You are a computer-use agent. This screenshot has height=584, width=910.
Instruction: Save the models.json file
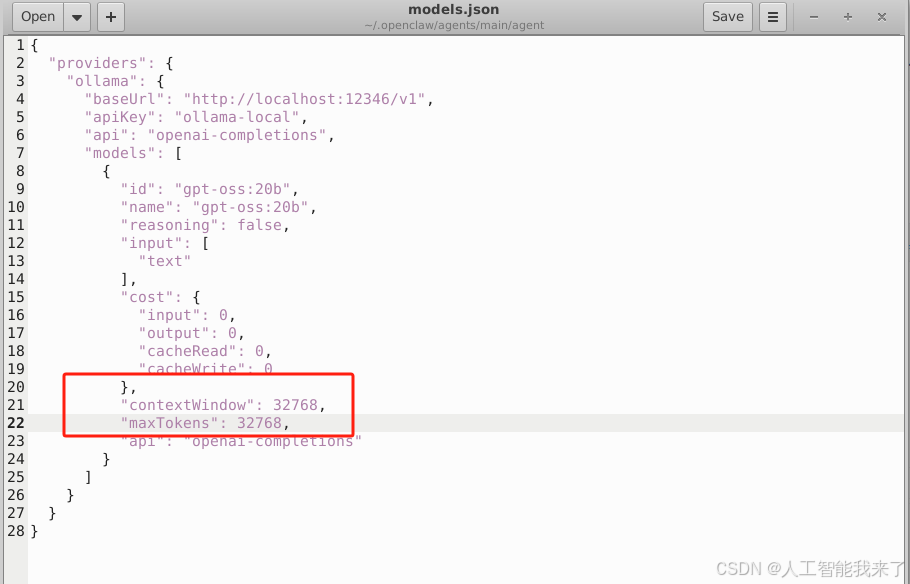(x=728, y=17)
